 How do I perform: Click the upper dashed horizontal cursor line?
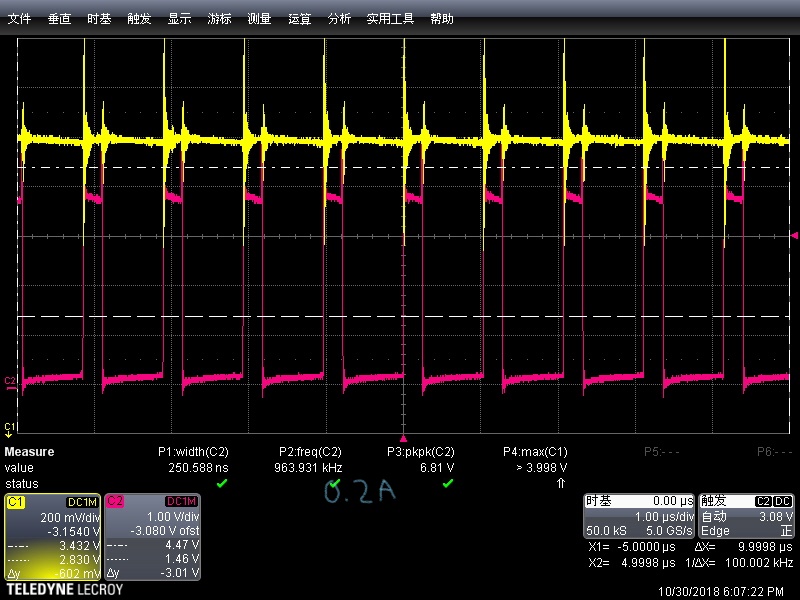click(x=404, y=167)
